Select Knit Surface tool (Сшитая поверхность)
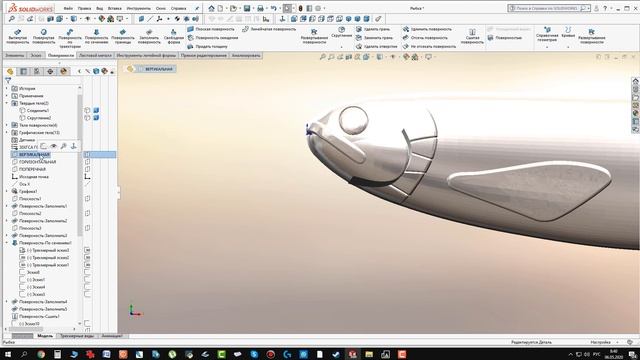Viewport: 640px width, 360px height. pos(472,36)
